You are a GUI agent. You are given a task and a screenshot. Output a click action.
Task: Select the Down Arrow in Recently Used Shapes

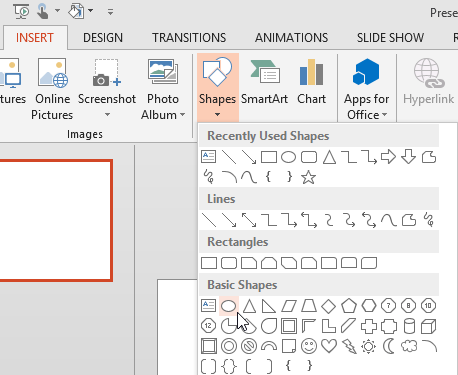(408, 157)
